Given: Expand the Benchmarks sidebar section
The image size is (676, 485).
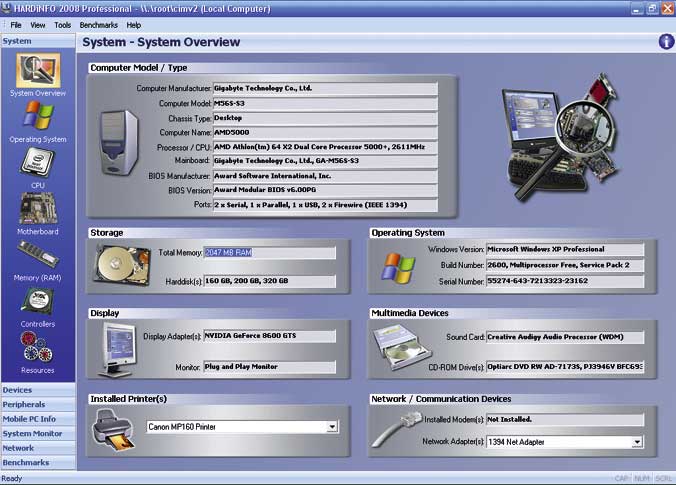Looking at the screenshot, I should (x=38, y=462).
